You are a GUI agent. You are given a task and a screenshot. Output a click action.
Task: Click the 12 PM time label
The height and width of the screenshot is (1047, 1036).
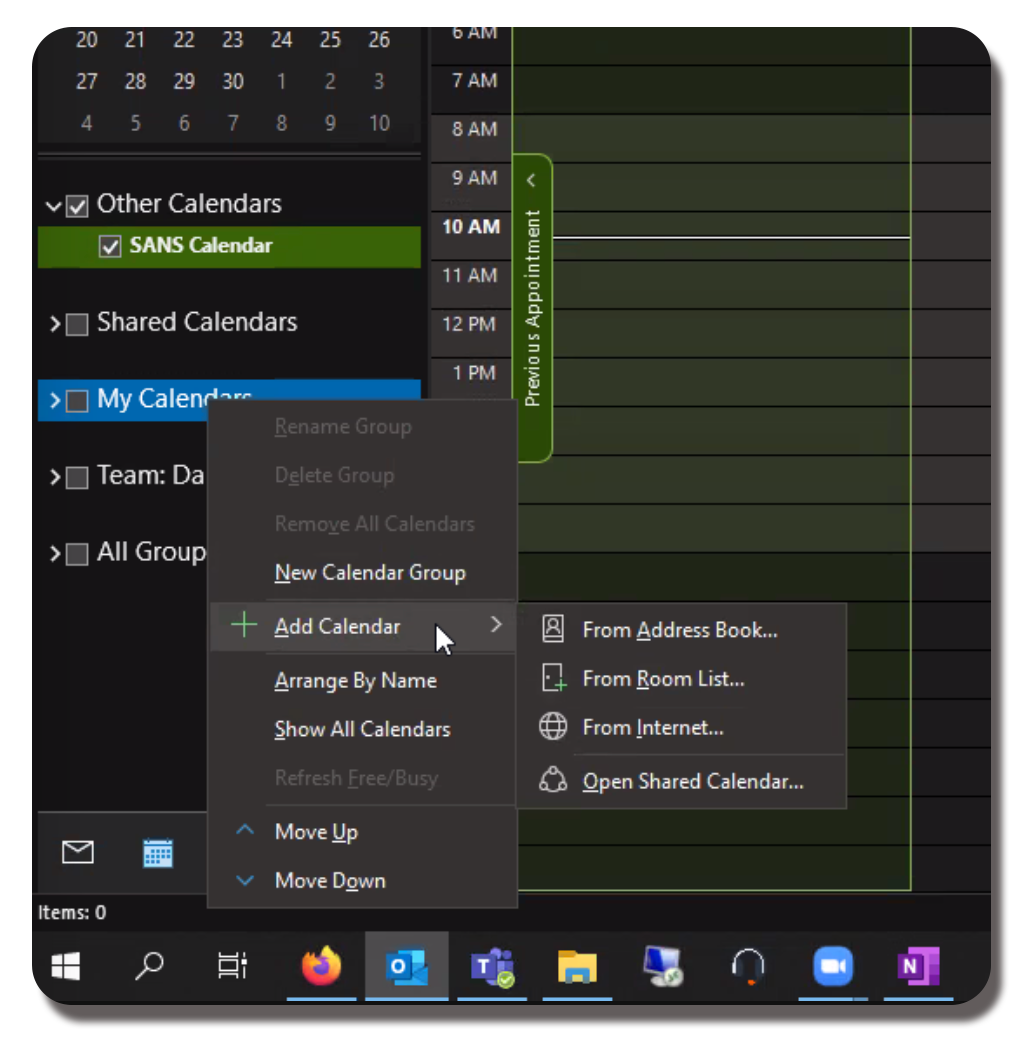469,324
